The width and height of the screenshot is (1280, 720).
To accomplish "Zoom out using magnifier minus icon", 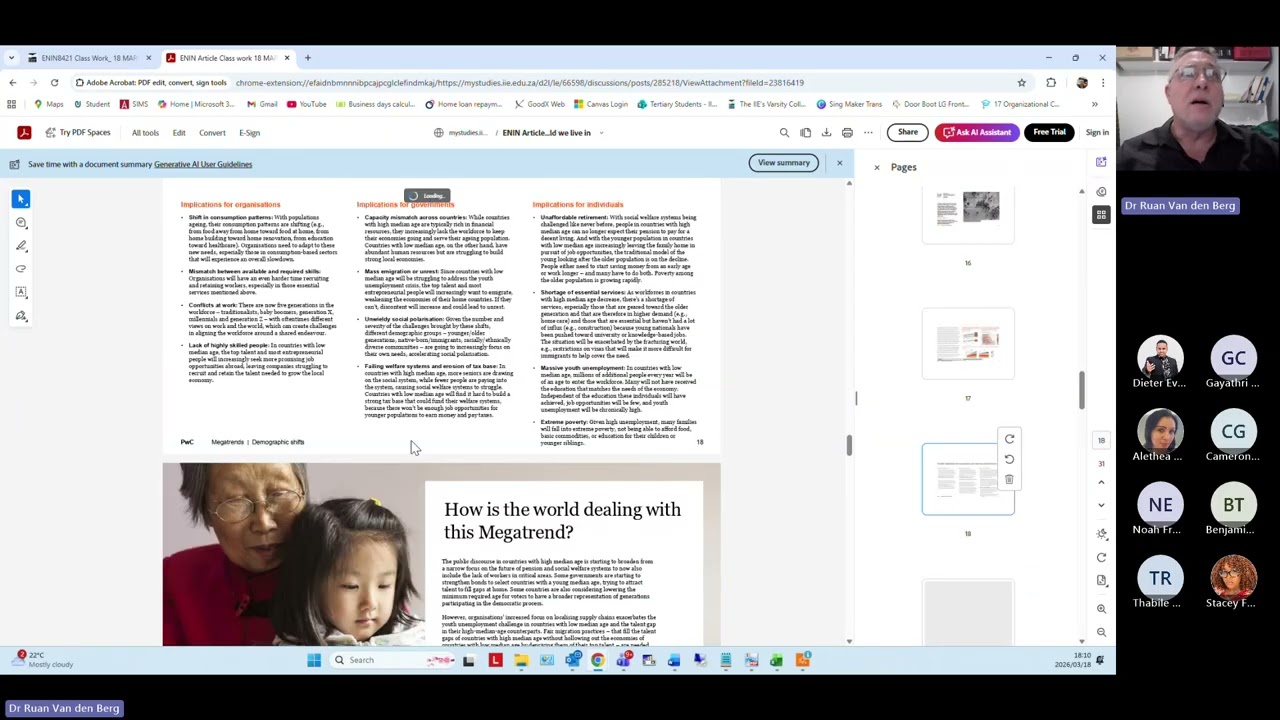I will pos(1101,632).
